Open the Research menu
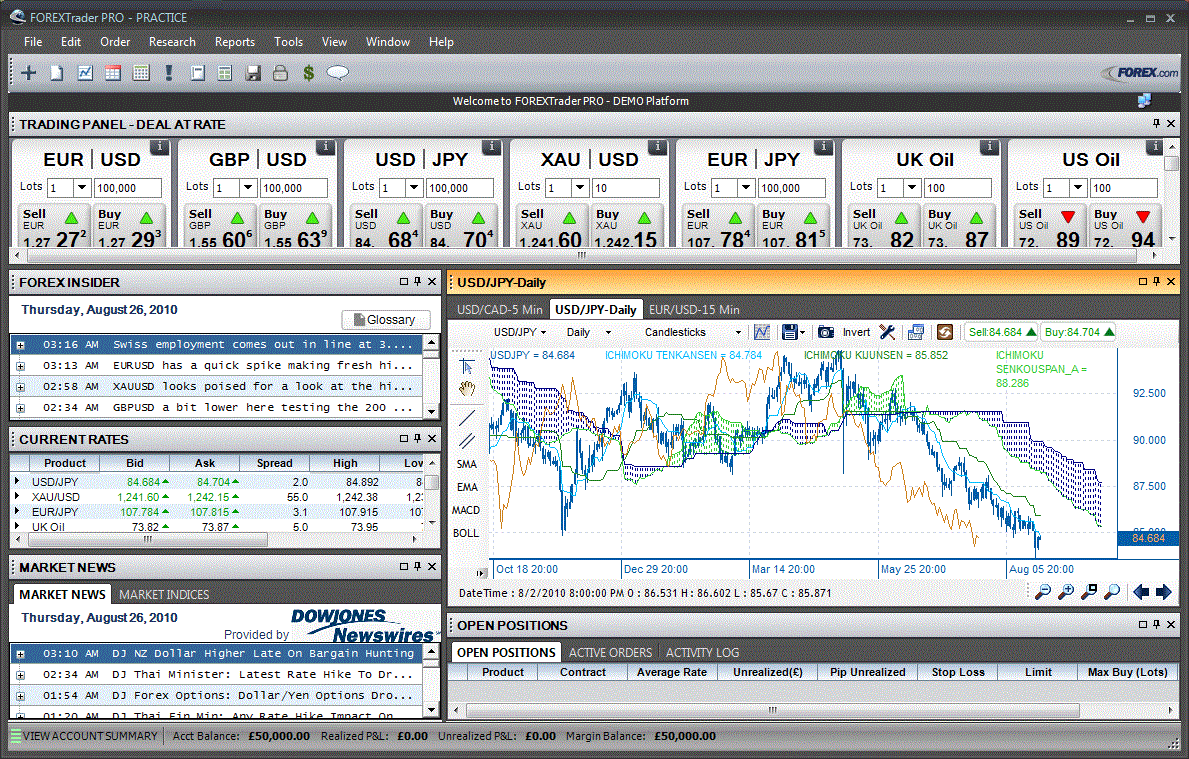This screenshot has width=1189, height=759. (x=172, y=42)
